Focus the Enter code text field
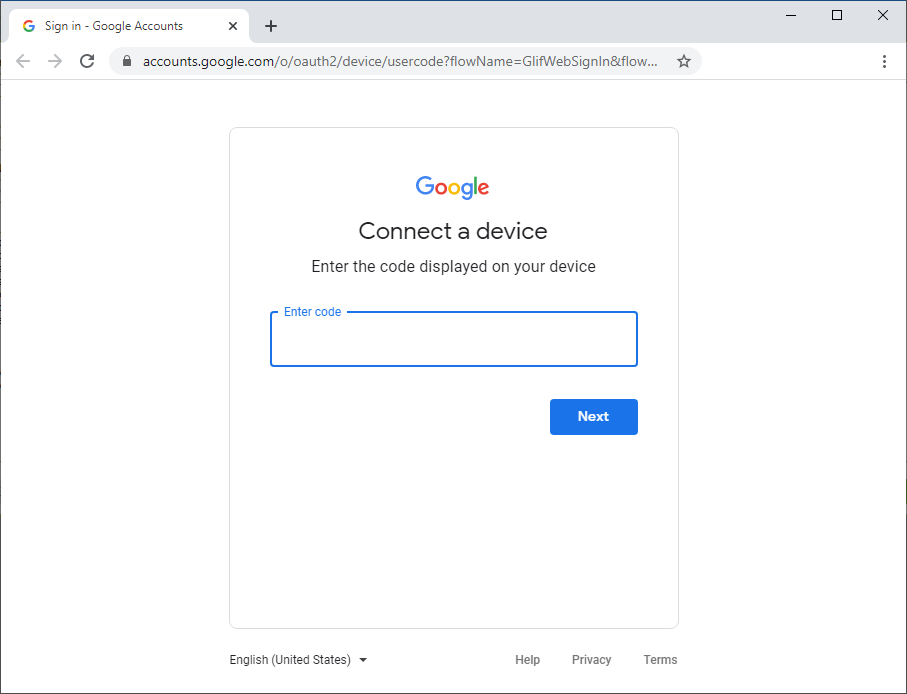907x694 pixels. [x=454, y=339]
